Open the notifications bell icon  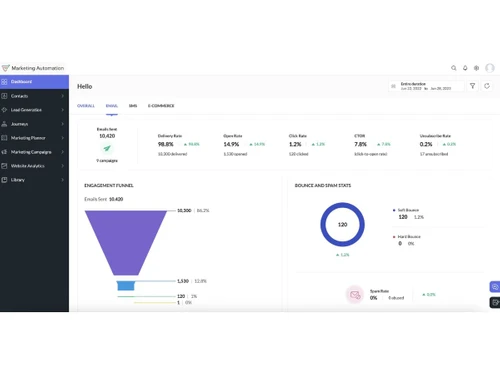pyautogui.click(x=465, y=68)
